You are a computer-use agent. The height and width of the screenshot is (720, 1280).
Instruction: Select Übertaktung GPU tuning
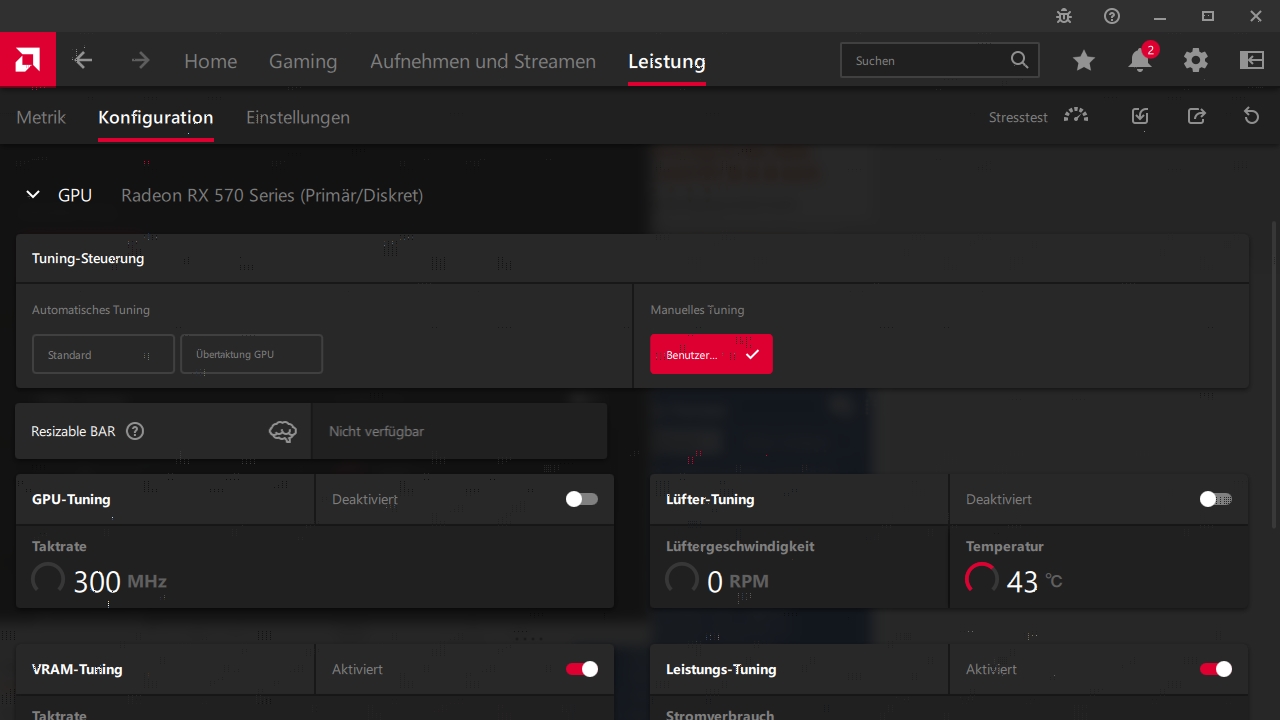tap(252, 354)
